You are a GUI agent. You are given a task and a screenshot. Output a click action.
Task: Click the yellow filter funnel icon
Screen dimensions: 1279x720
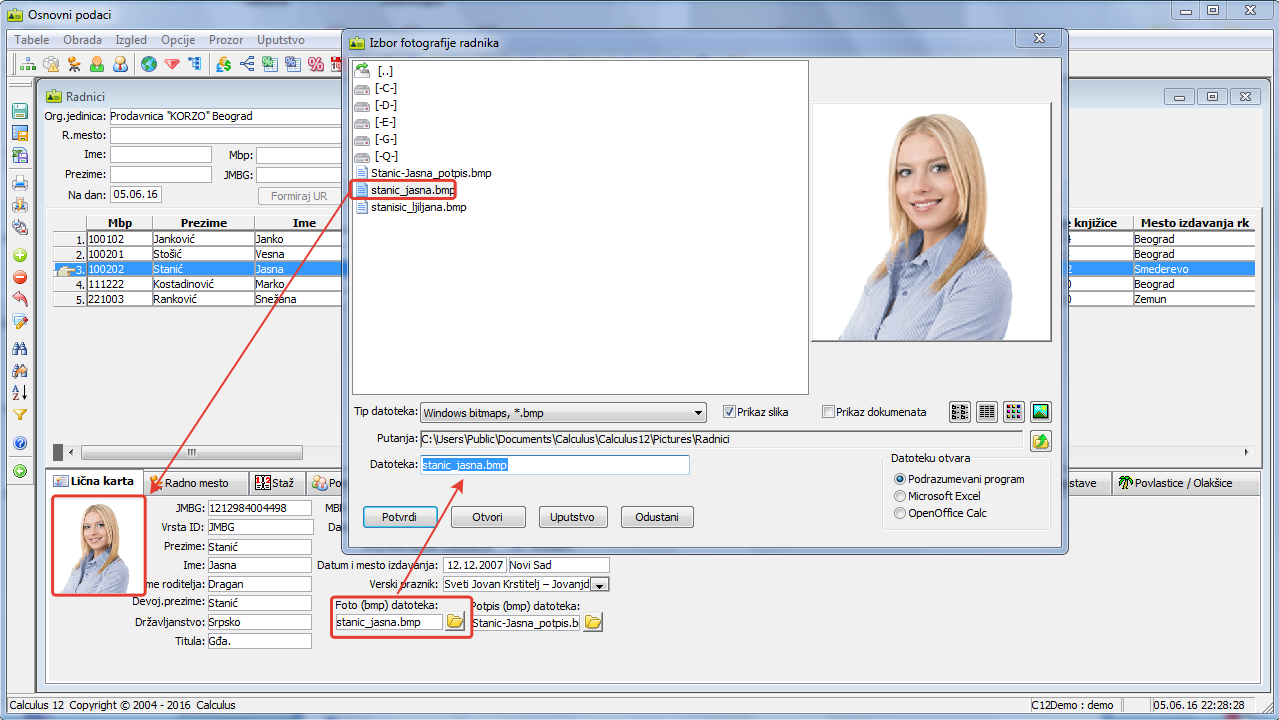[x=20, y=415]
